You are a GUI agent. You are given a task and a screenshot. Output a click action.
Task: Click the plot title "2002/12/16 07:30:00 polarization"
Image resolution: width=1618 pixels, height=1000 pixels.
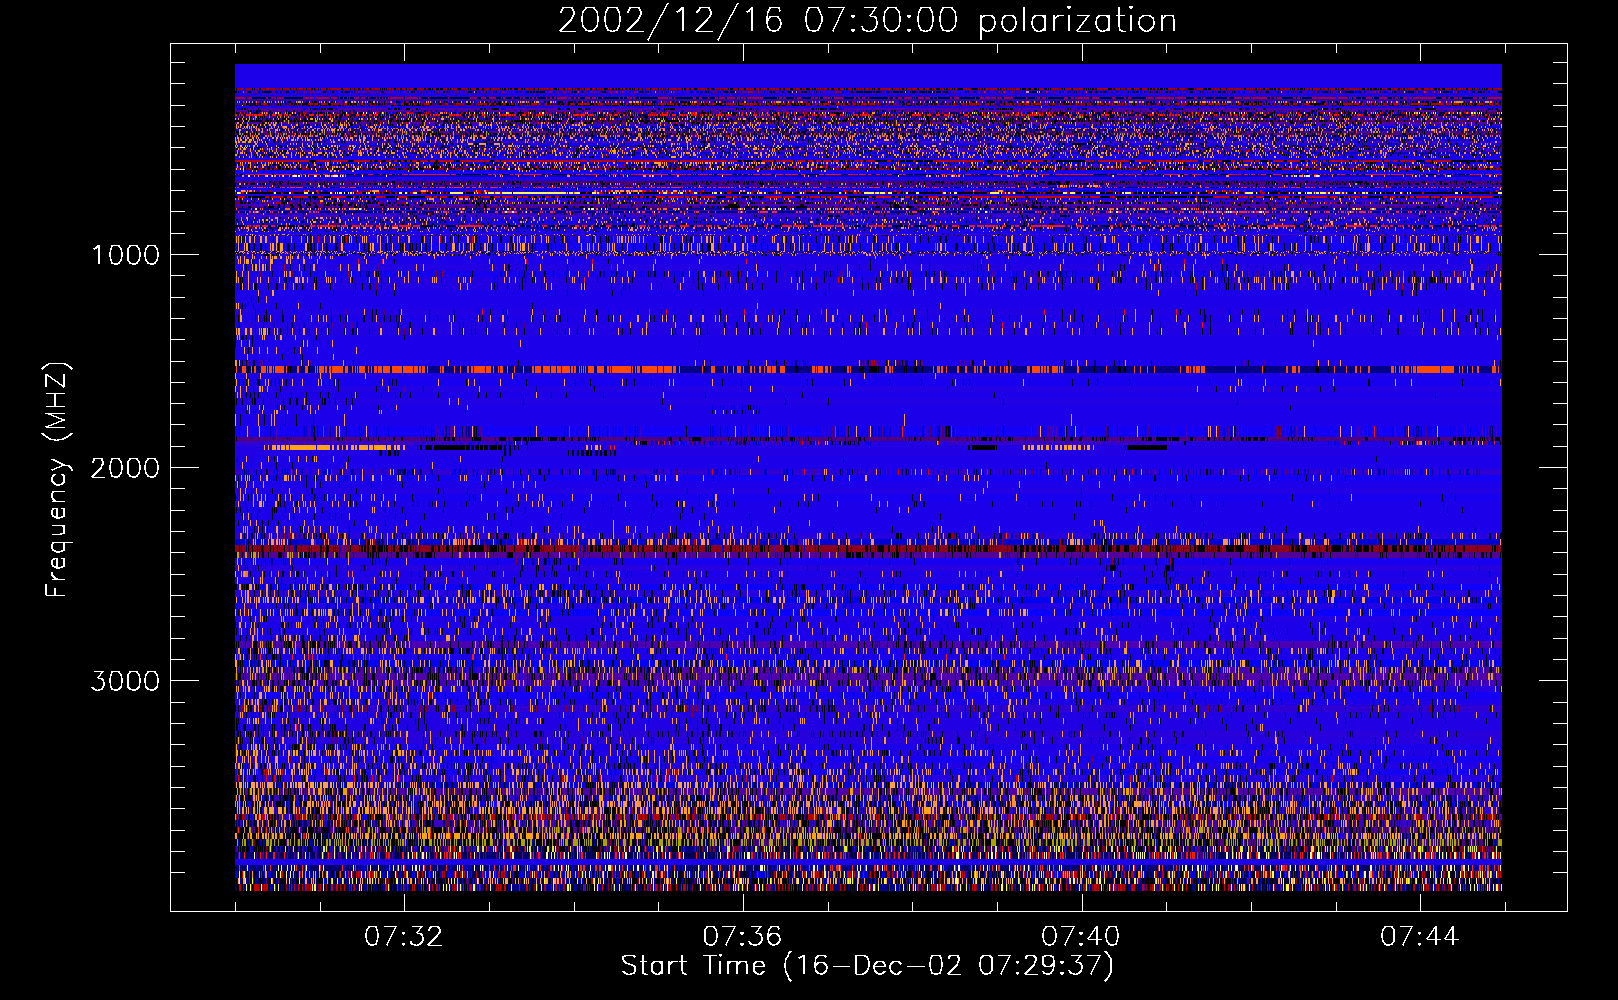click(867, 21)
